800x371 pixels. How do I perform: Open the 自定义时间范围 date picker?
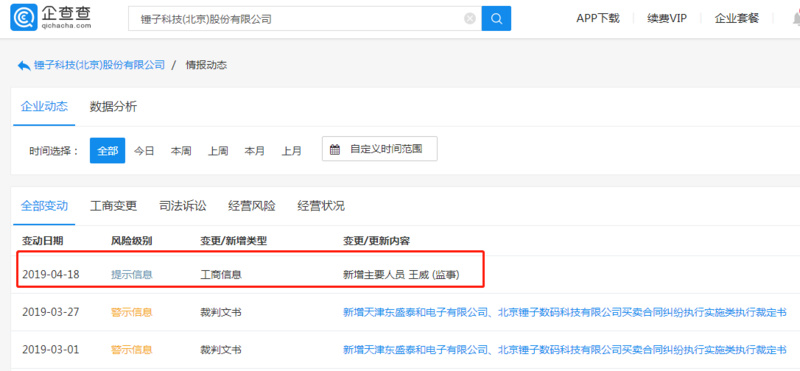[x=380, y=149]
